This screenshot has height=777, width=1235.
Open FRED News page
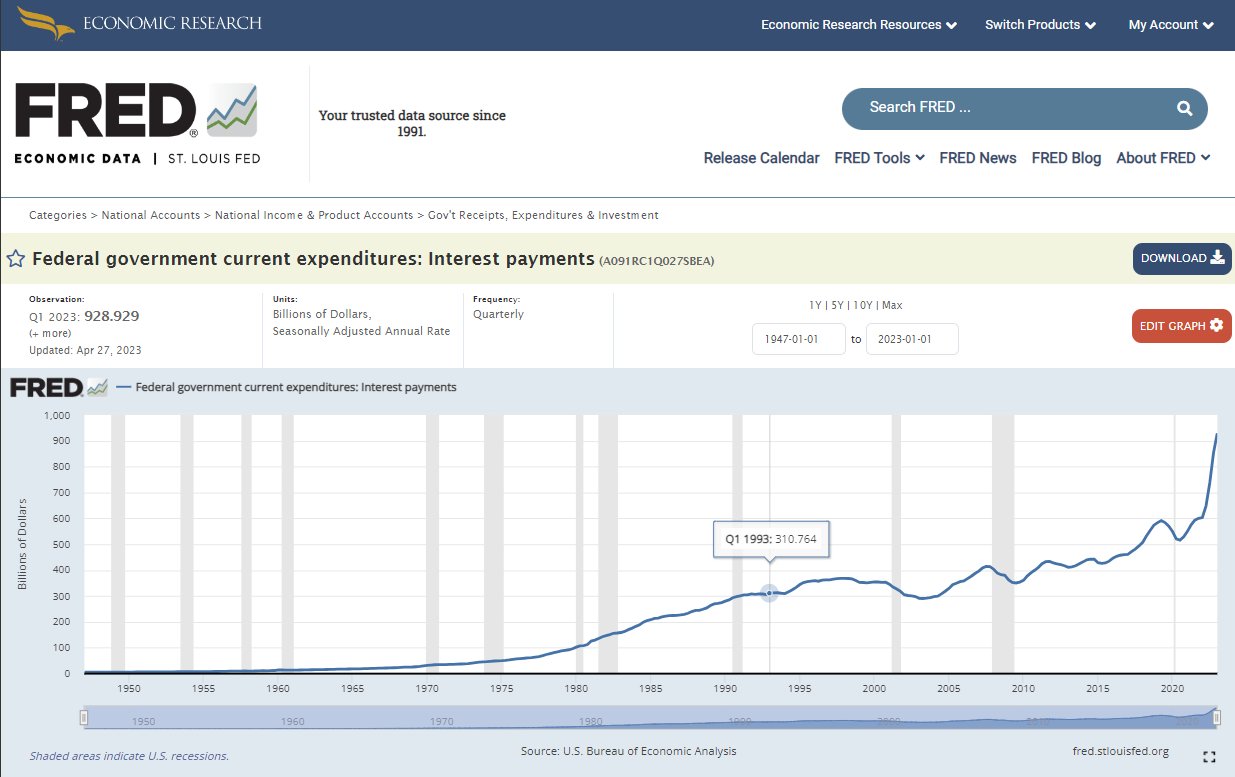(977, 158)
